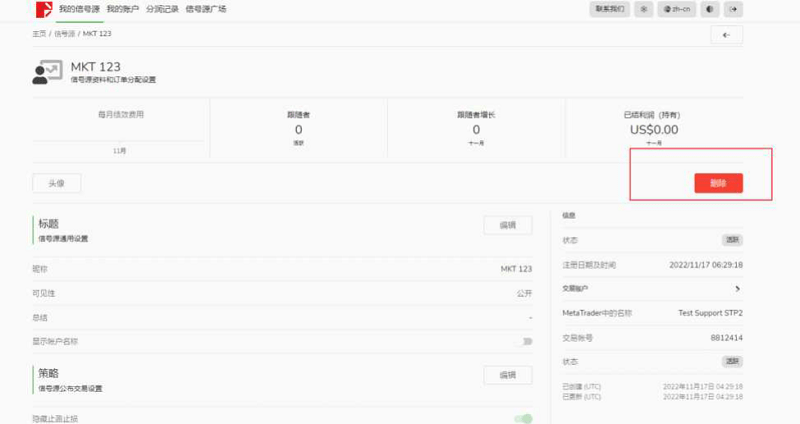The image size is (800, 424).
Task: Toggle the dark mode contrast icon
Action: [x=710, y=9]
